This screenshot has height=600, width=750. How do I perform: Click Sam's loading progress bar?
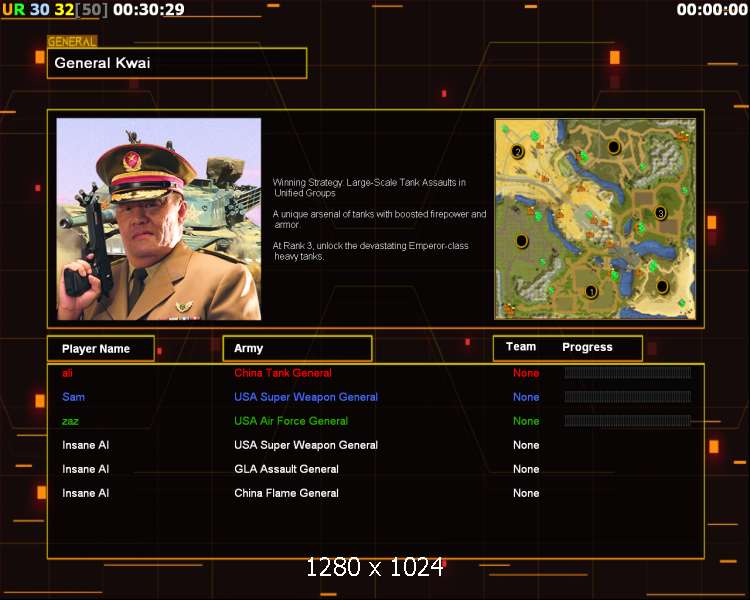click(628, 397)
